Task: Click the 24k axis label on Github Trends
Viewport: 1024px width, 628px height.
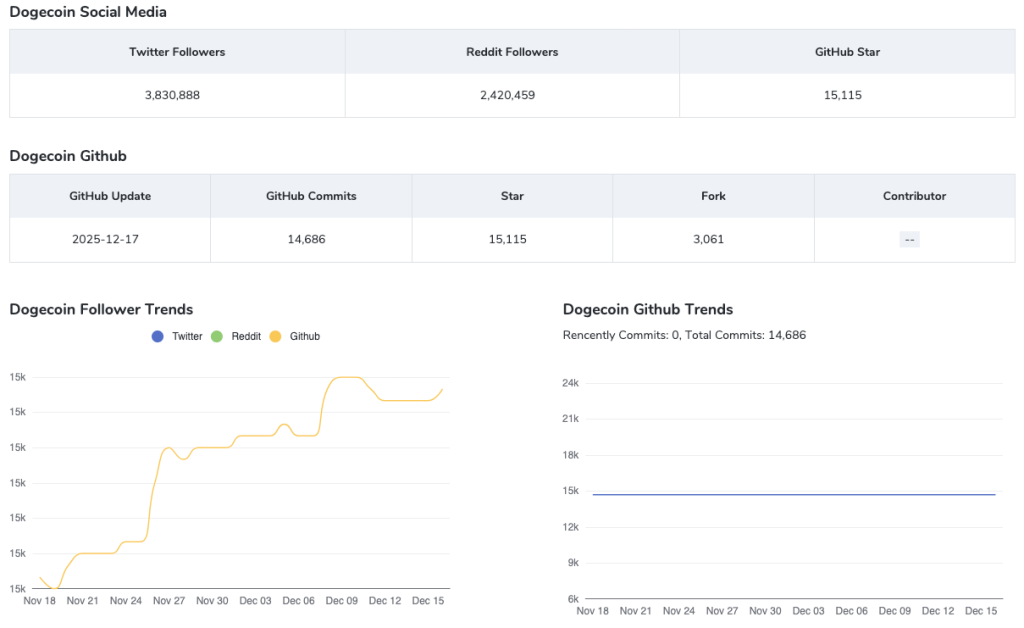Action: pyautogui.click(x=571, y=383)
